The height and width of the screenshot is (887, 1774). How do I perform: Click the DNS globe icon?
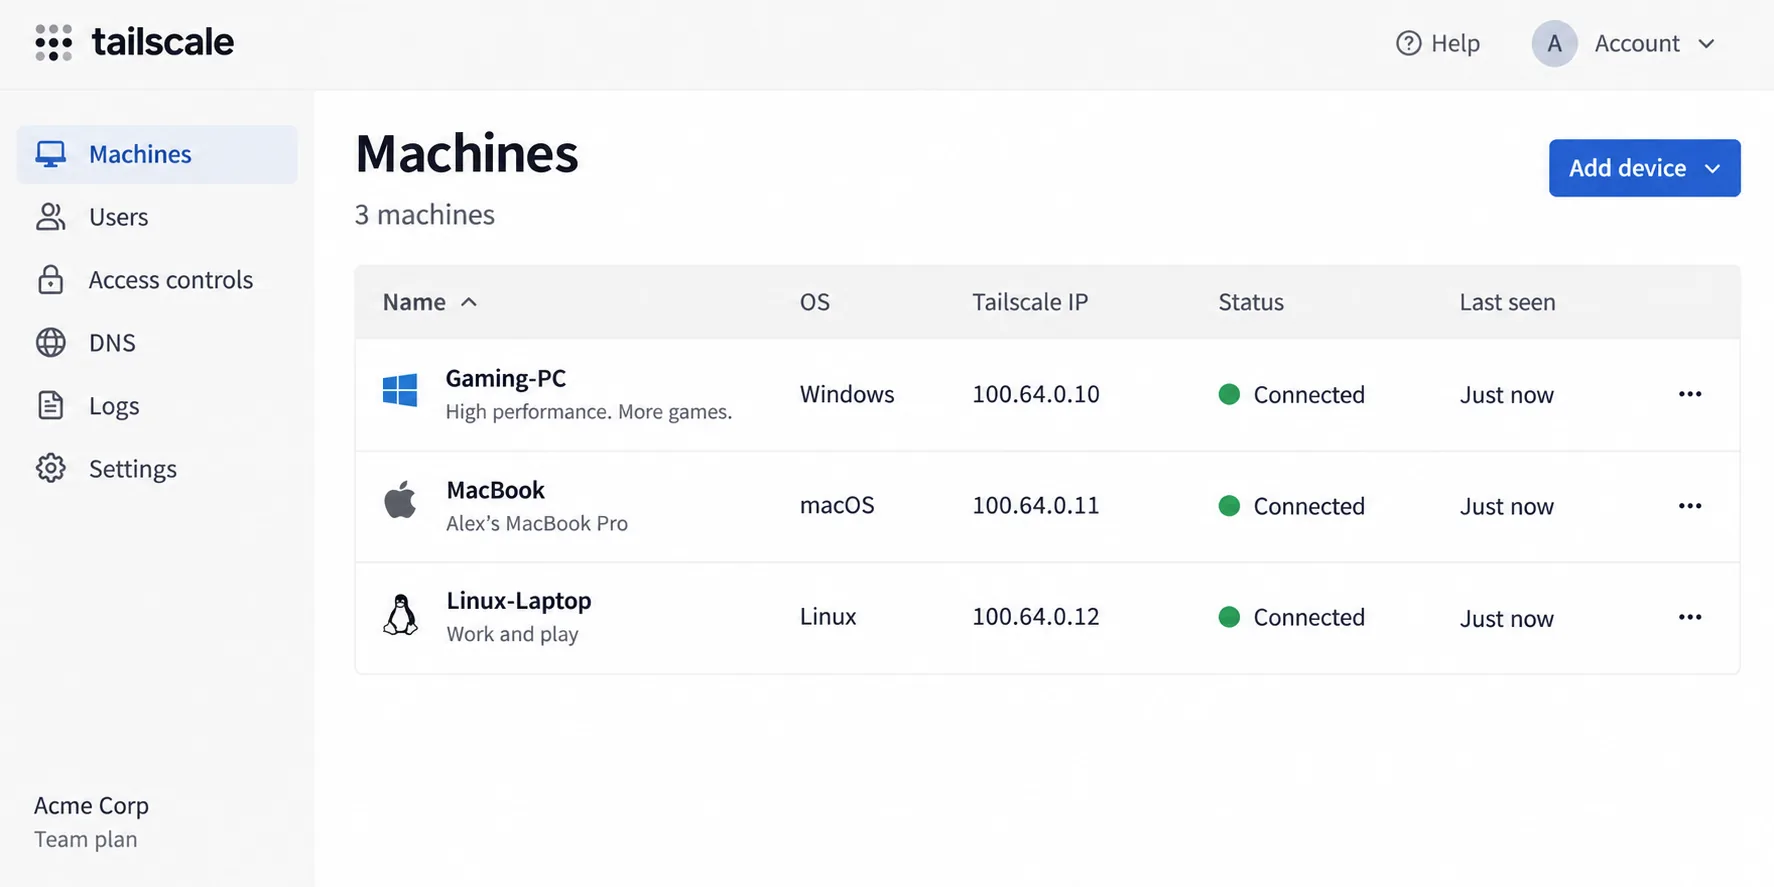click(51, 342)
